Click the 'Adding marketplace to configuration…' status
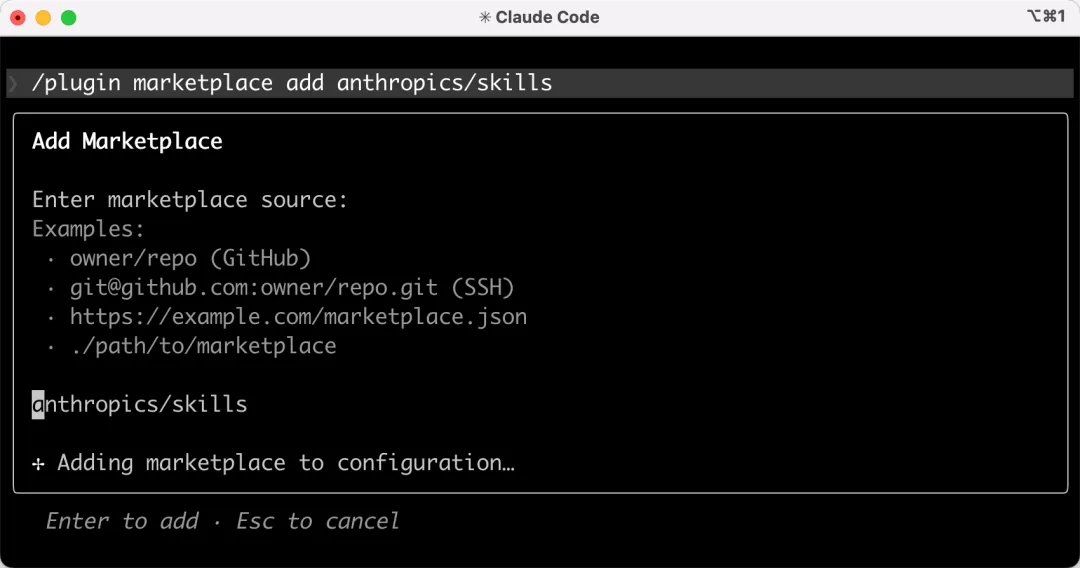 point(285,463)
